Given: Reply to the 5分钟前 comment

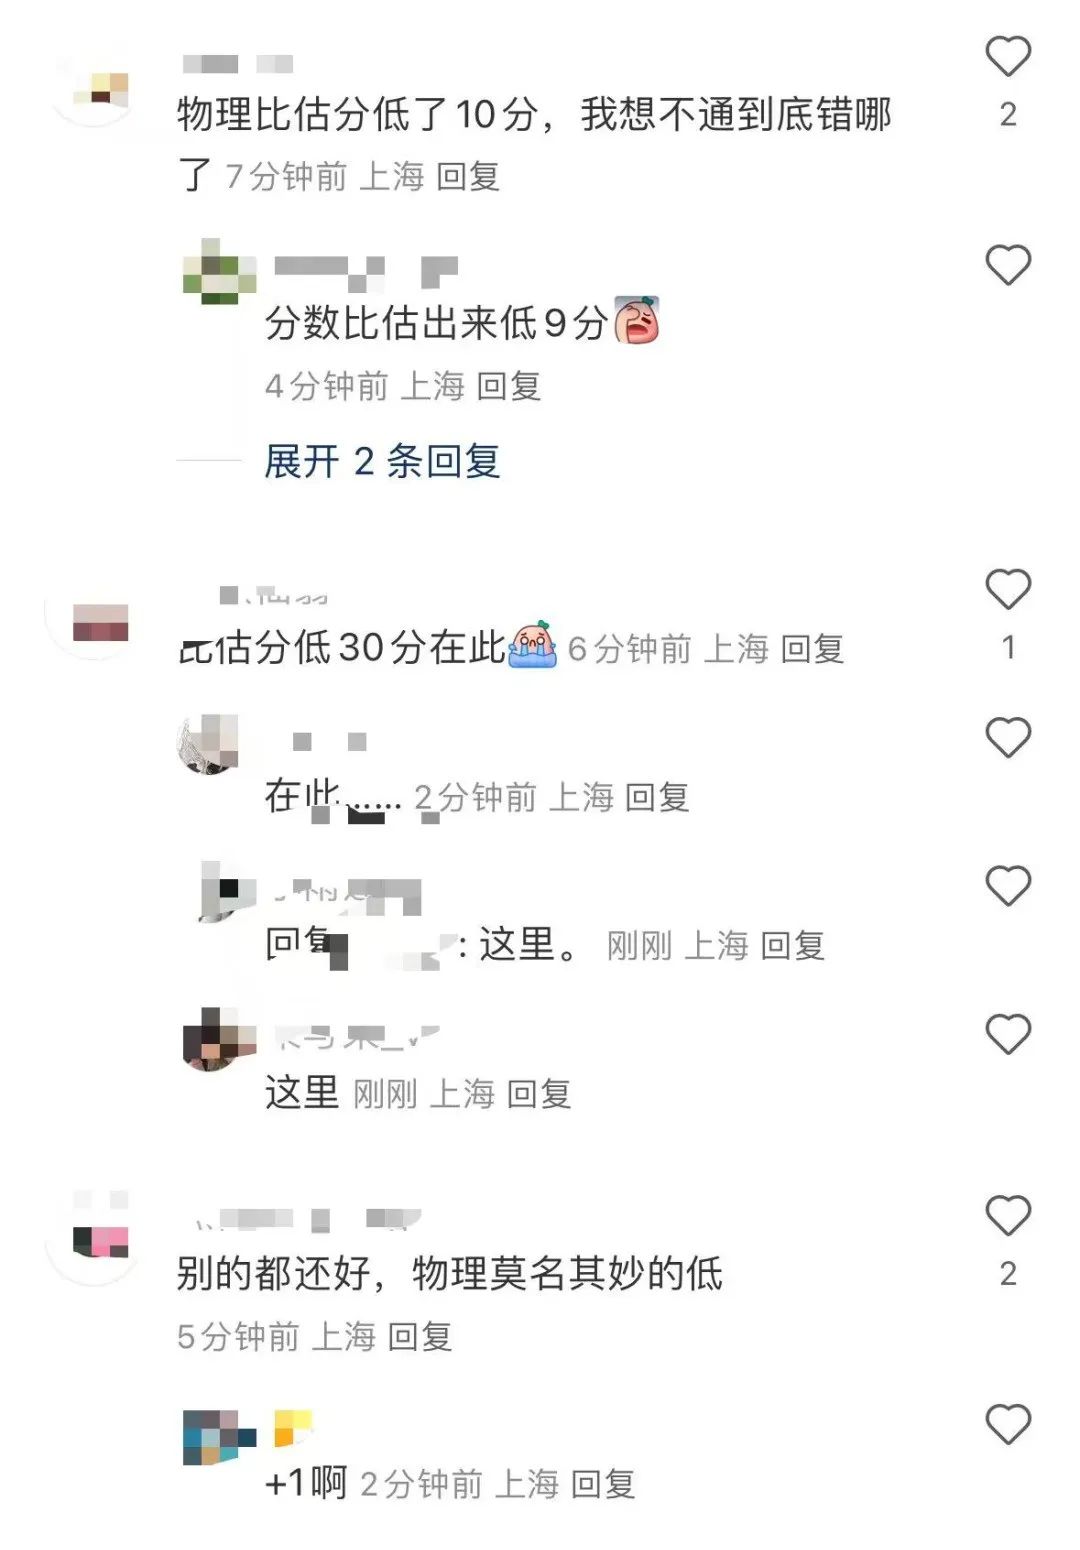Looking at the screenshot, I should click(x=420, y=1336).
